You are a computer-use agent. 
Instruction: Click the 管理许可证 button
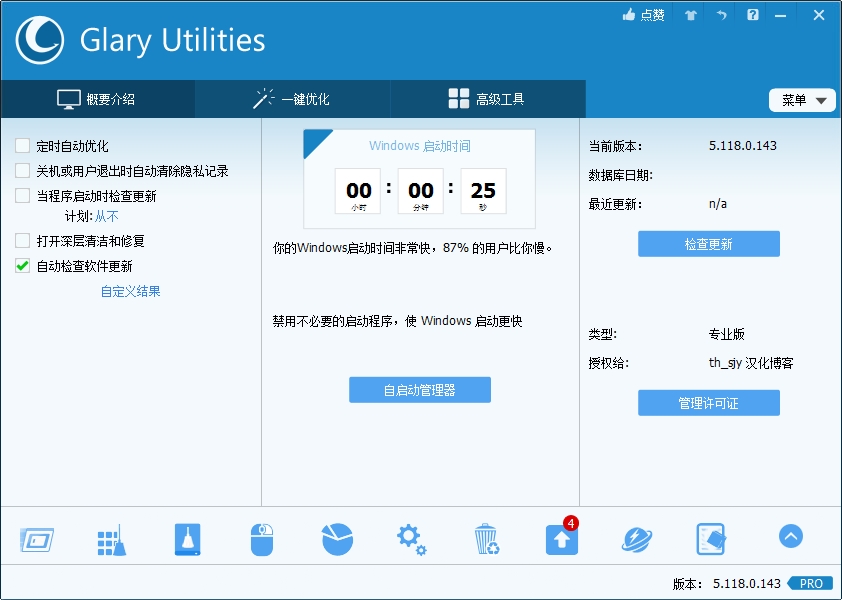(709, 403)
